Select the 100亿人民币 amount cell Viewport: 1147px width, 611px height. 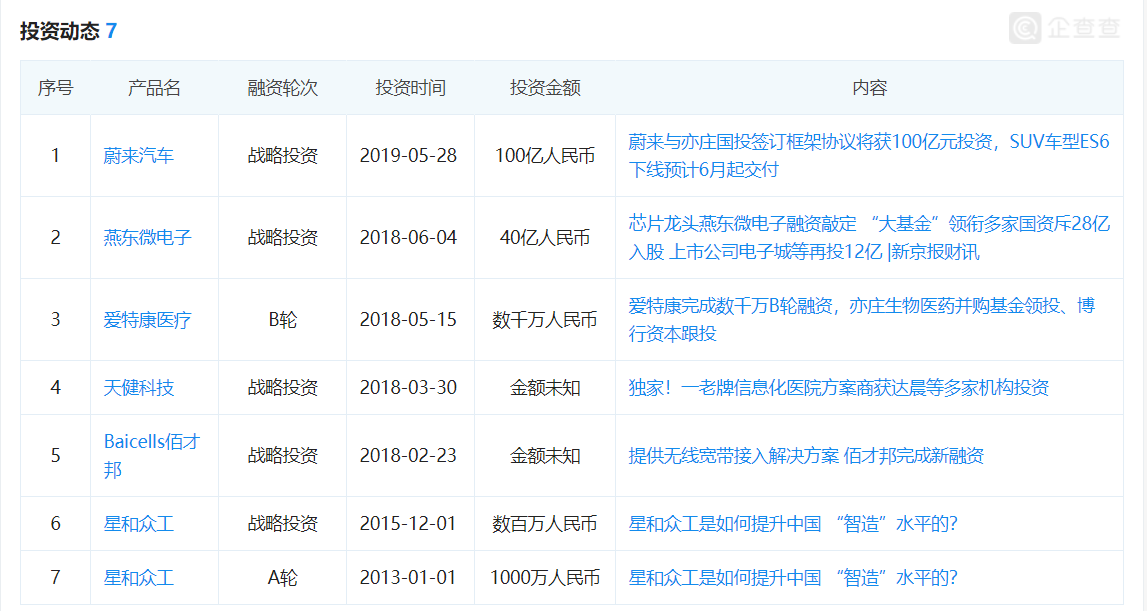(545, 156)
